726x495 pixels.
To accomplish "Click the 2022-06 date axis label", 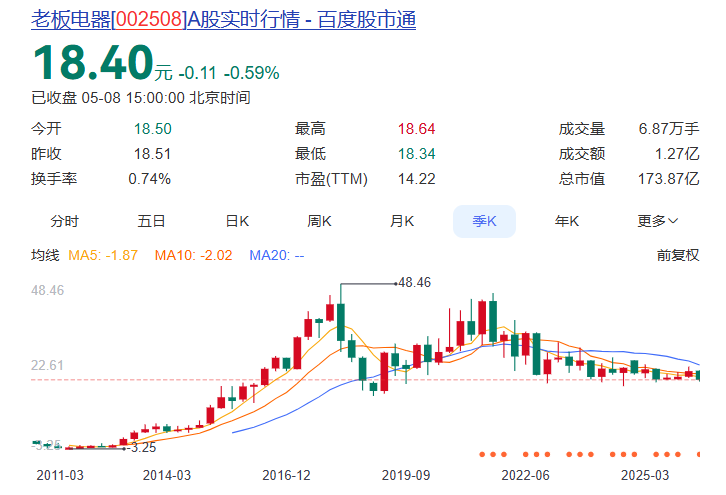I will point(526,476).
